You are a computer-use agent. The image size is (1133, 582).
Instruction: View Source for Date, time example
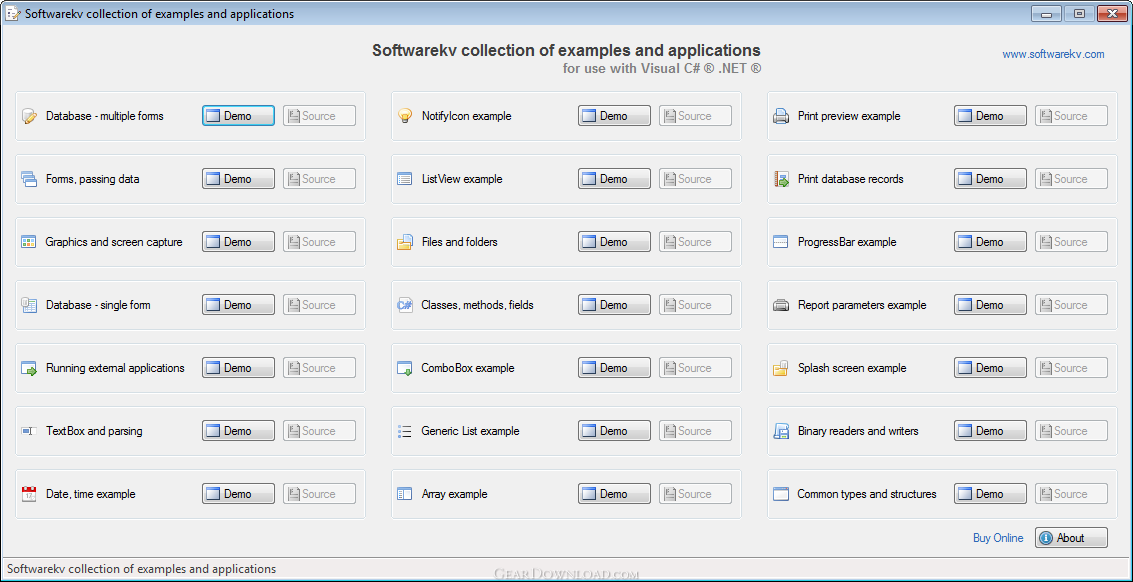(319, 494)
